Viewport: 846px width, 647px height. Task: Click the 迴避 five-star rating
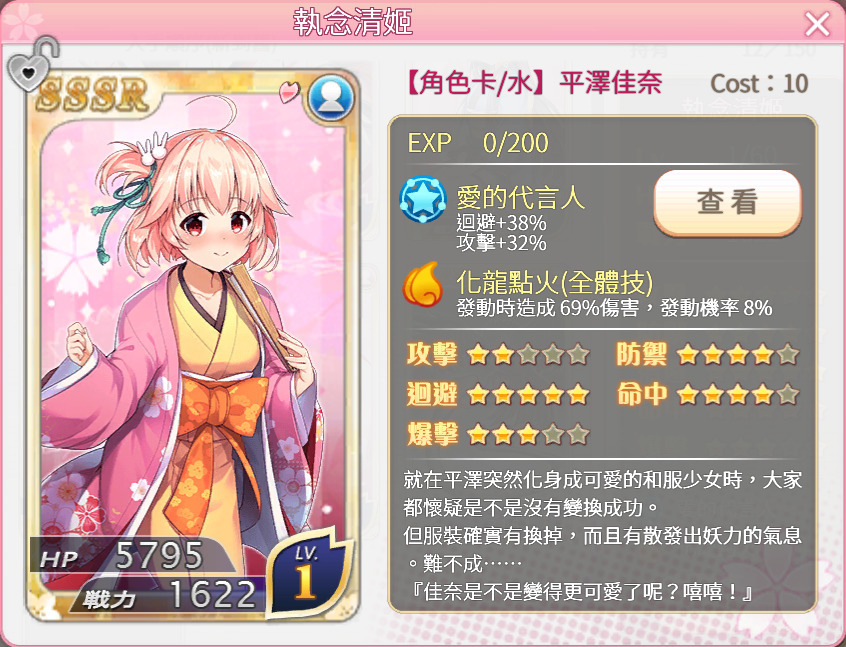coord(497,394)
